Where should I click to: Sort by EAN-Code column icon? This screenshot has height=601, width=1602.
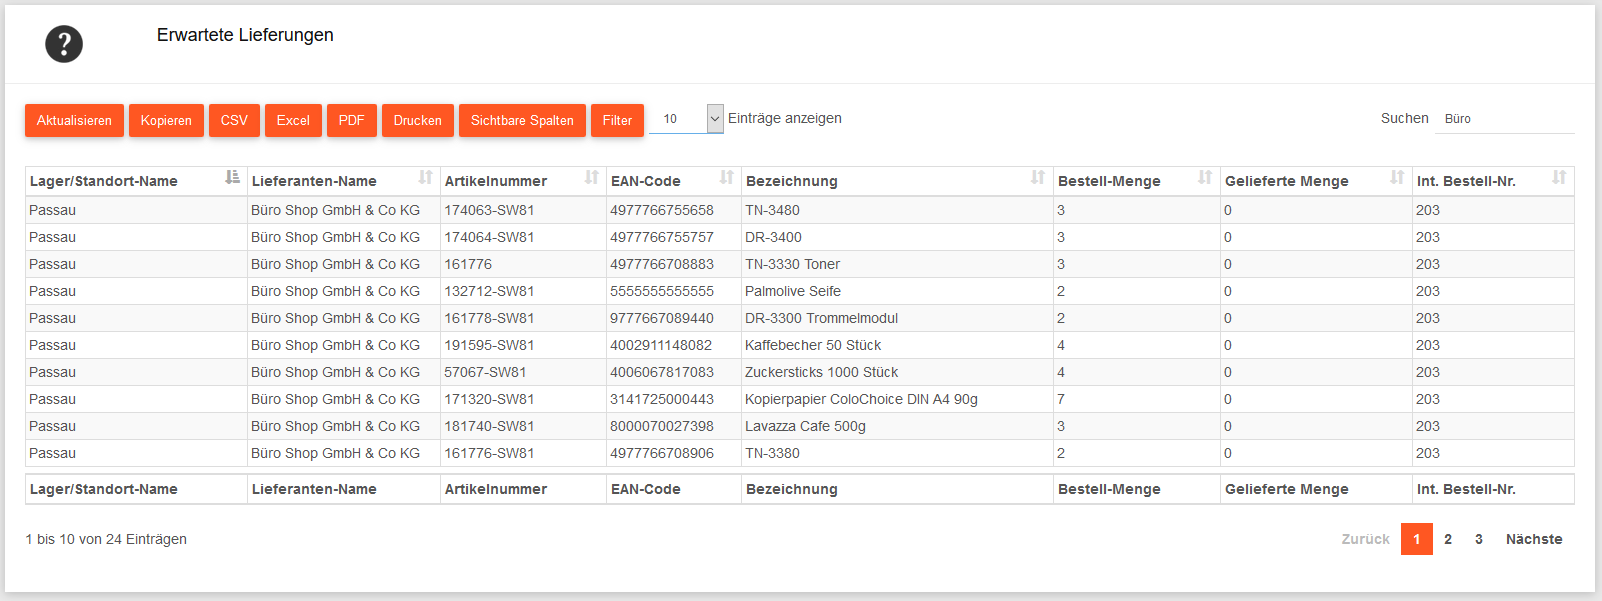(726, 178)
